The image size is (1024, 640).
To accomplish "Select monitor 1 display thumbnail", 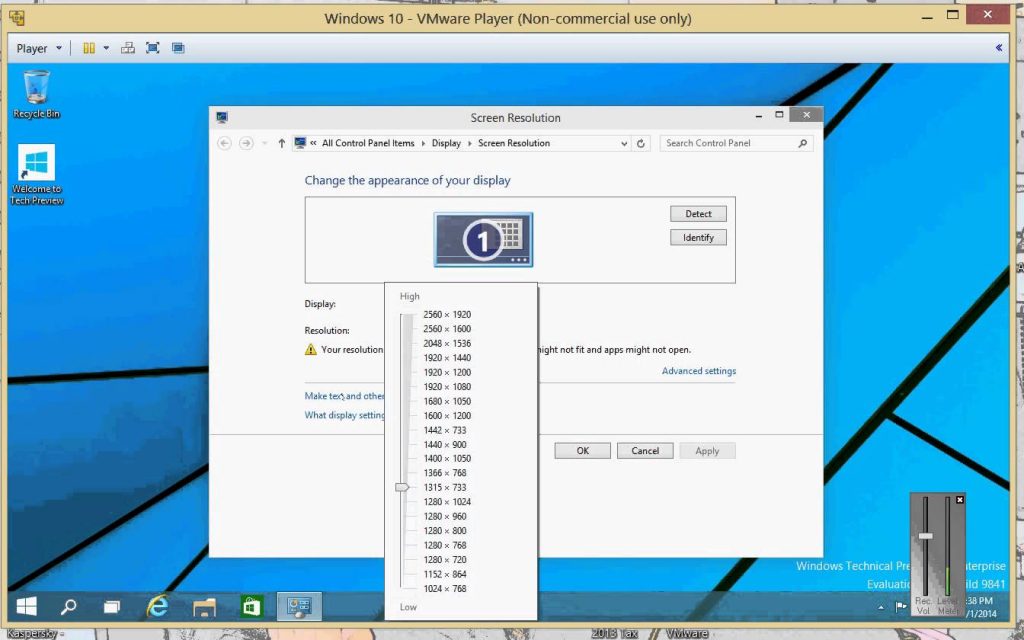I will point(483,240).
